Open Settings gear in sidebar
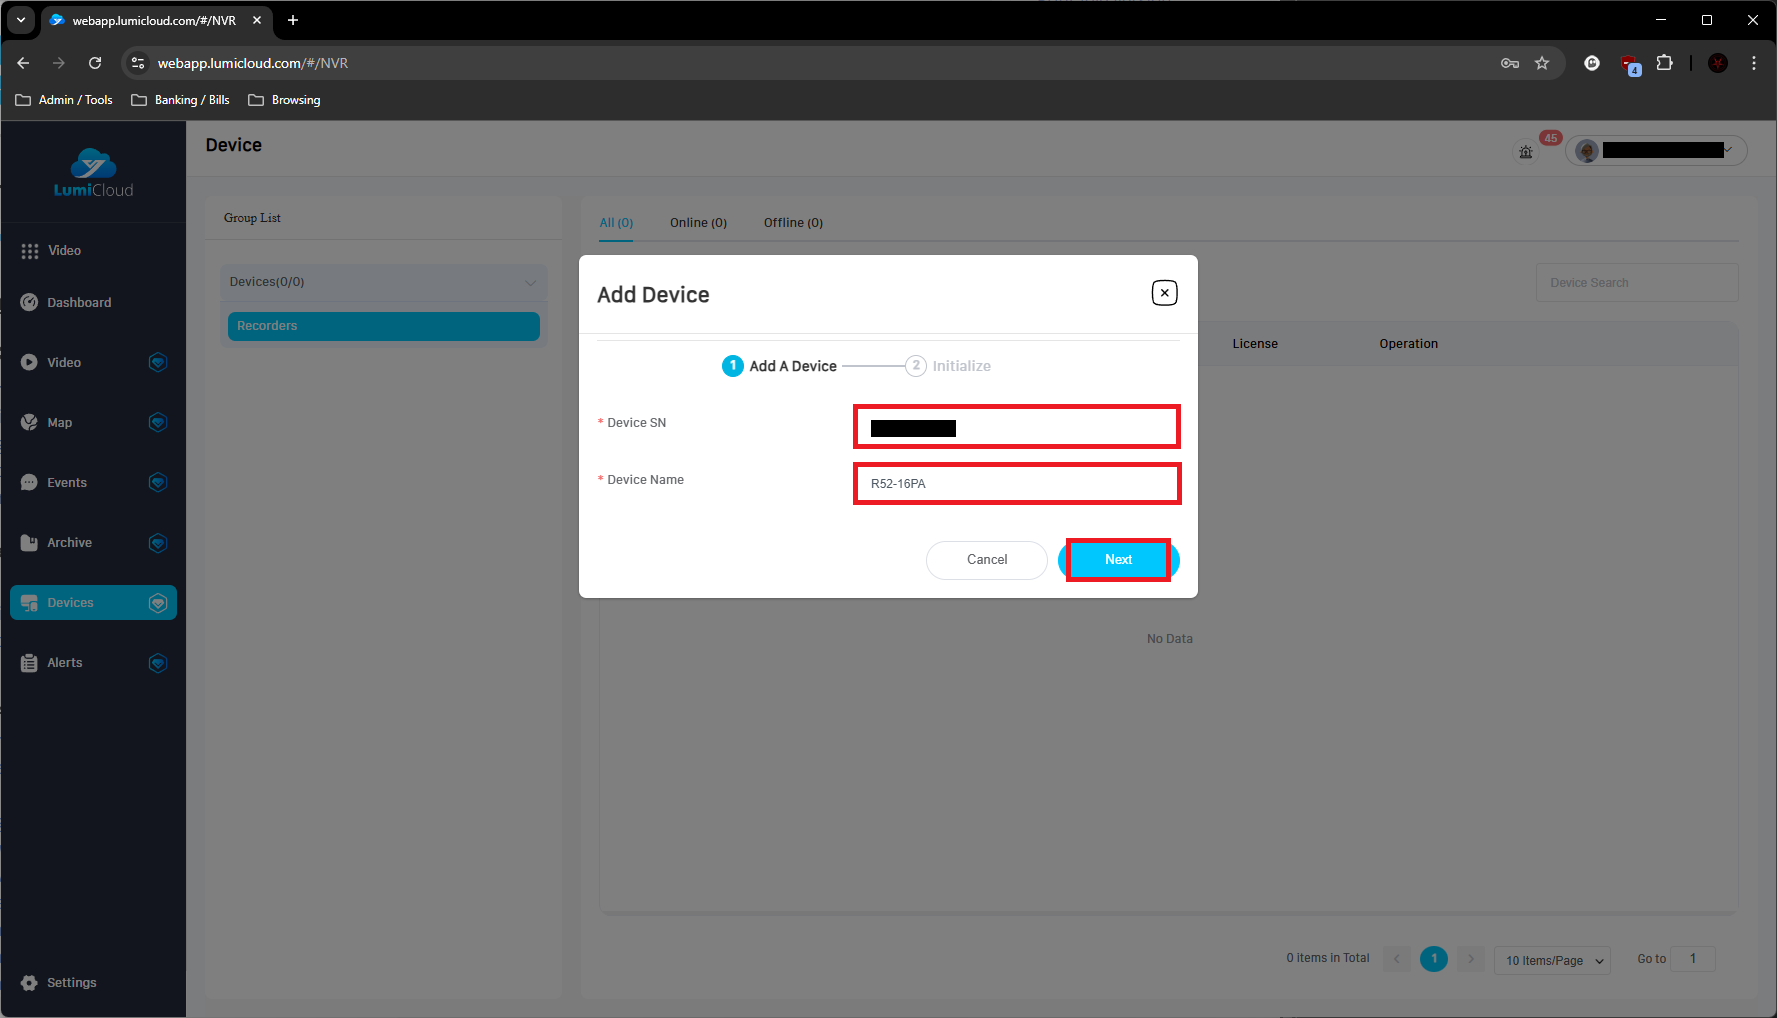Image resolution: width=1777 pixels, height=1018 pixels. pos(30,983)
